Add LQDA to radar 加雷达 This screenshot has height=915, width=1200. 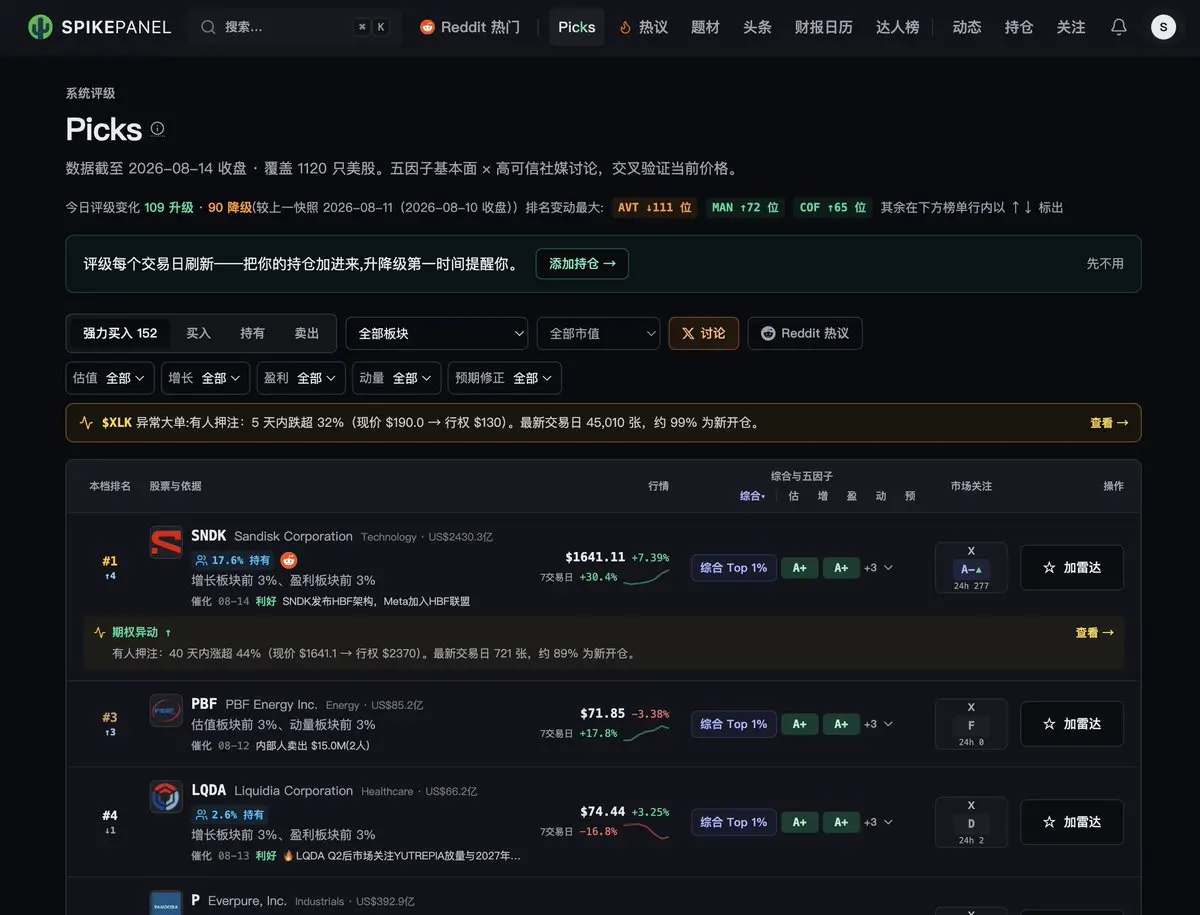pos(1072,822)
